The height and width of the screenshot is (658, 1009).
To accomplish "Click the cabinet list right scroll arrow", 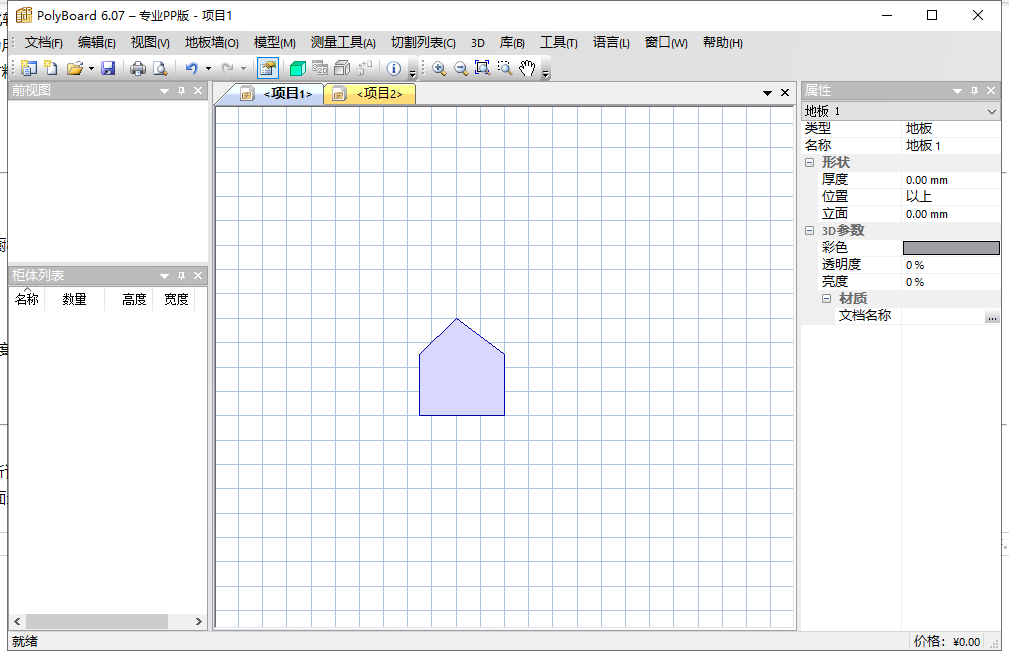I will (x=198, y=621).
